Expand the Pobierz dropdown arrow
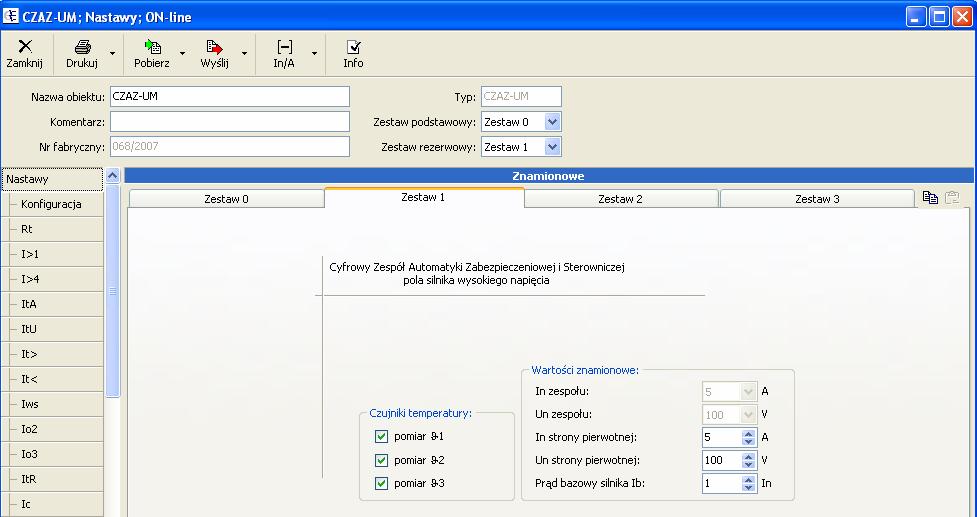This screenshot has height=517, width=977. pyautogui.click(x=182, y=54)
